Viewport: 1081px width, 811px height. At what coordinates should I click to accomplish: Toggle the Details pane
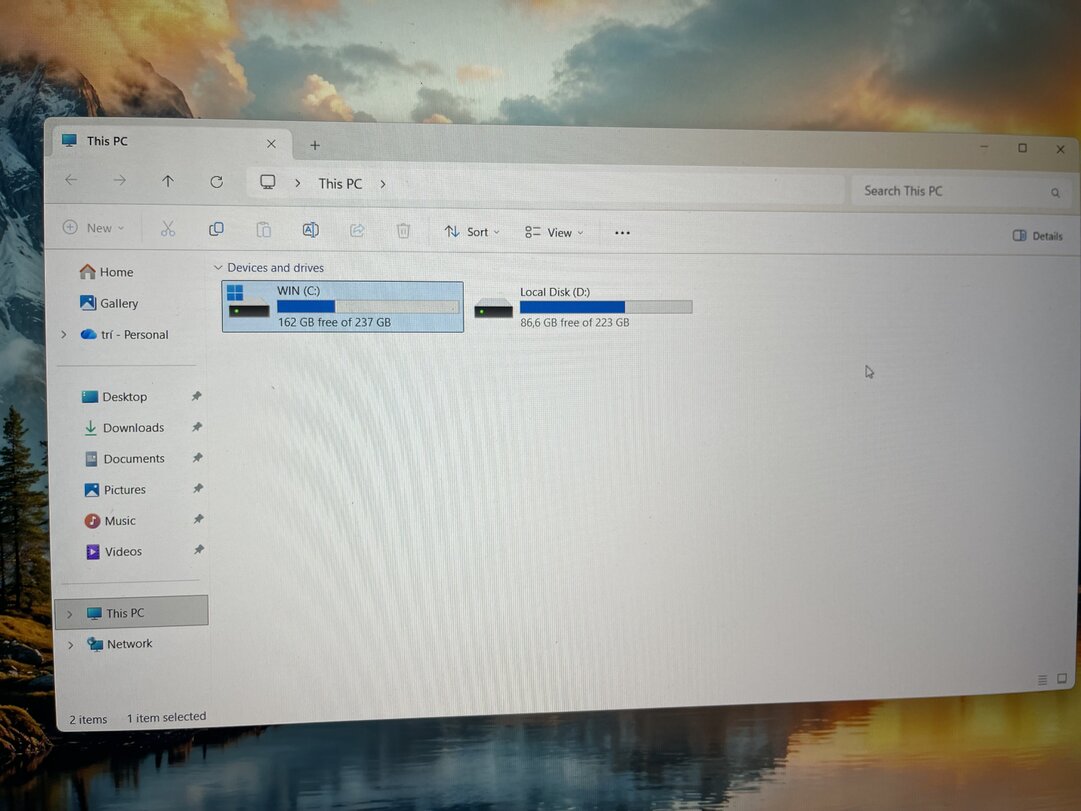pyautogui.click(x=1038, y=236)
